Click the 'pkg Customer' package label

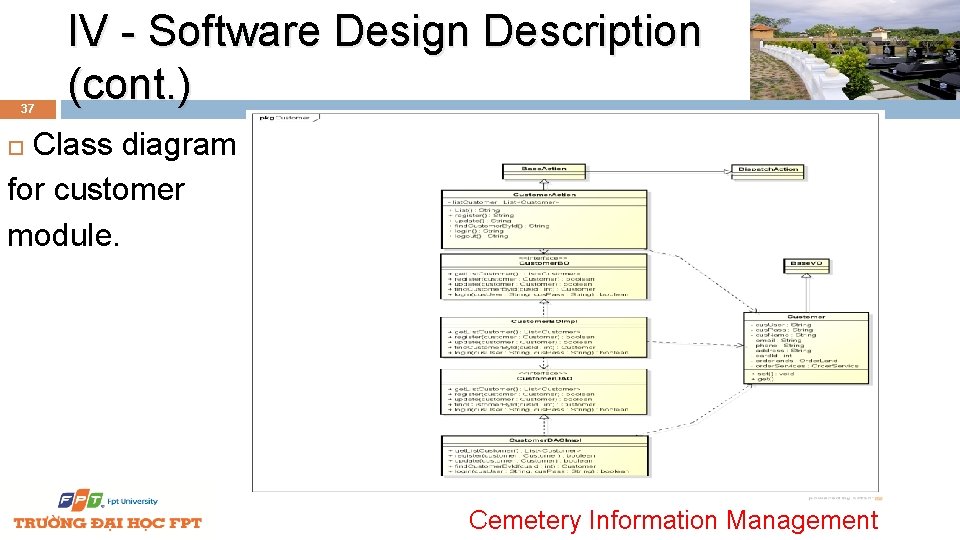click(x=285, y=118)
